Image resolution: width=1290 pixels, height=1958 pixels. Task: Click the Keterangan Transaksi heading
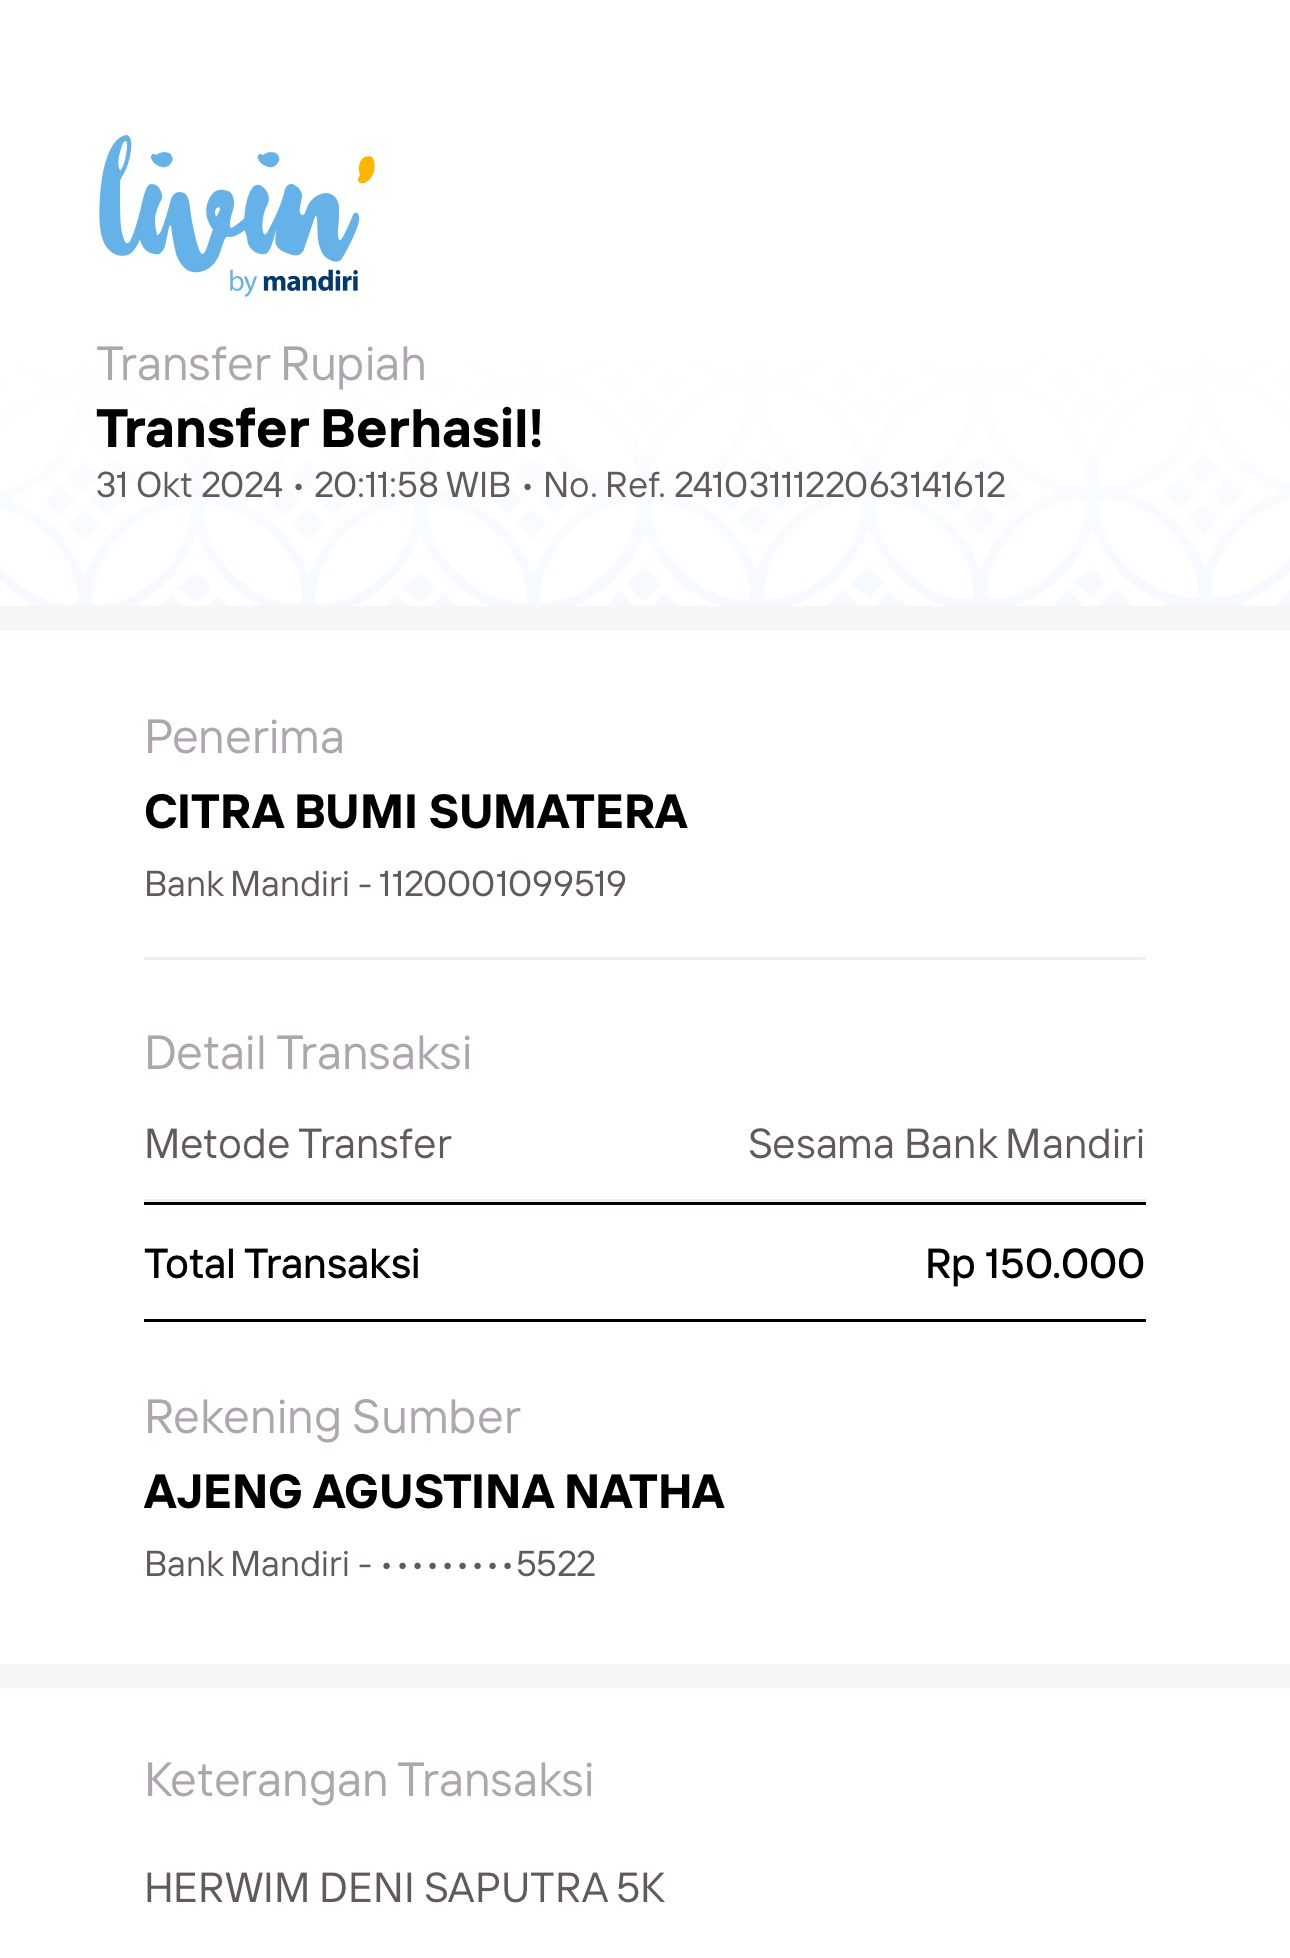click(x=369, y=1781)
